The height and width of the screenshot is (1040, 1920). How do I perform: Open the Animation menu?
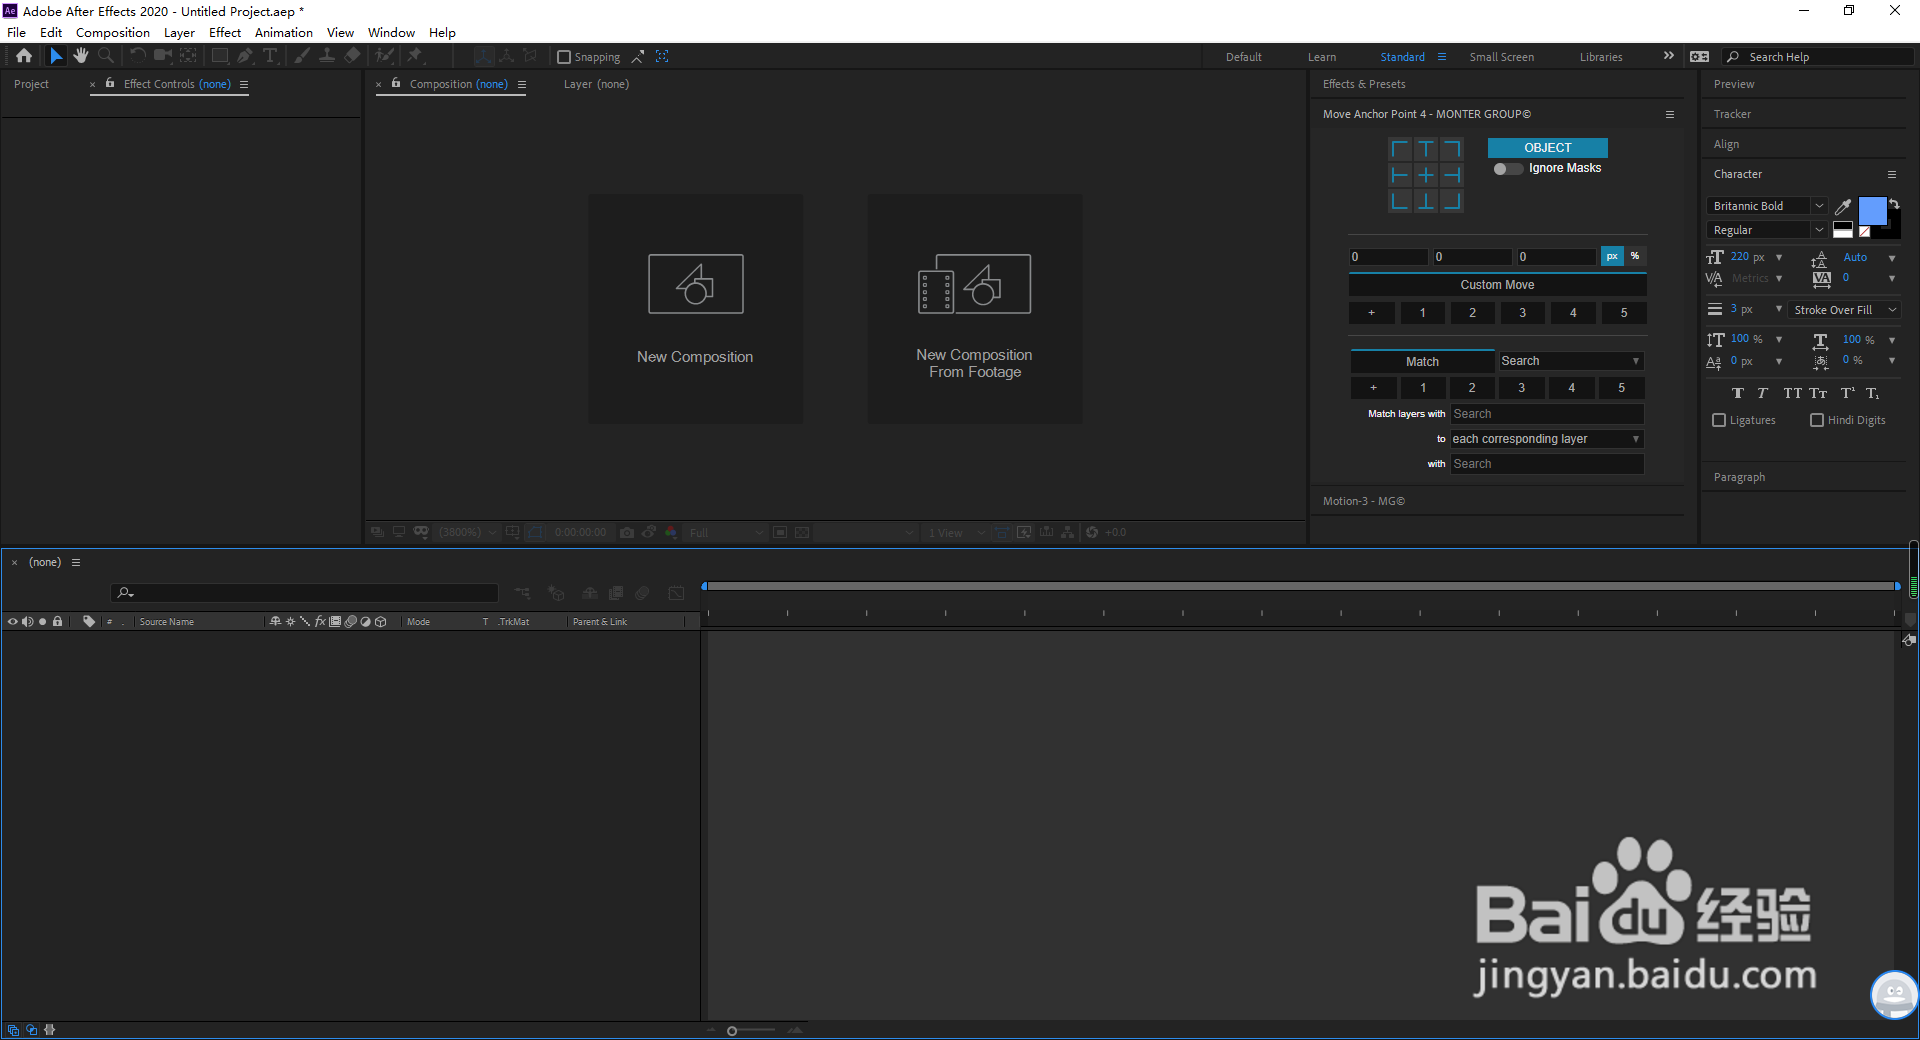pos(284,32)
